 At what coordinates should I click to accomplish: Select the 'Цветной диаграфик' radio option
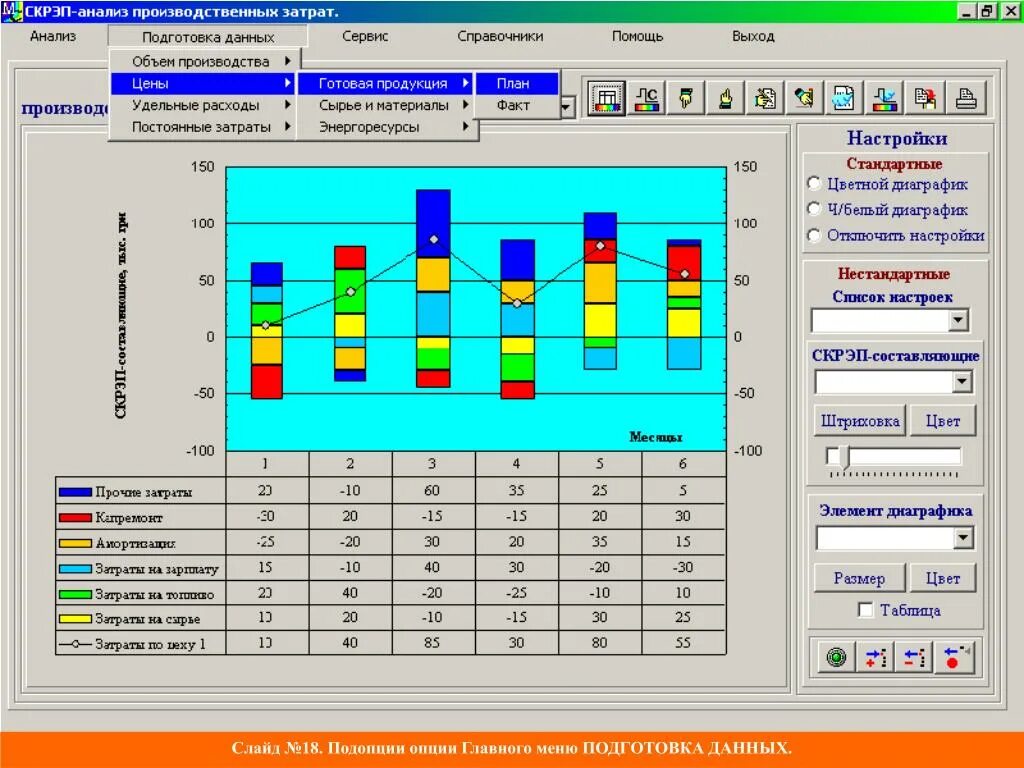(x=814, y=184)
